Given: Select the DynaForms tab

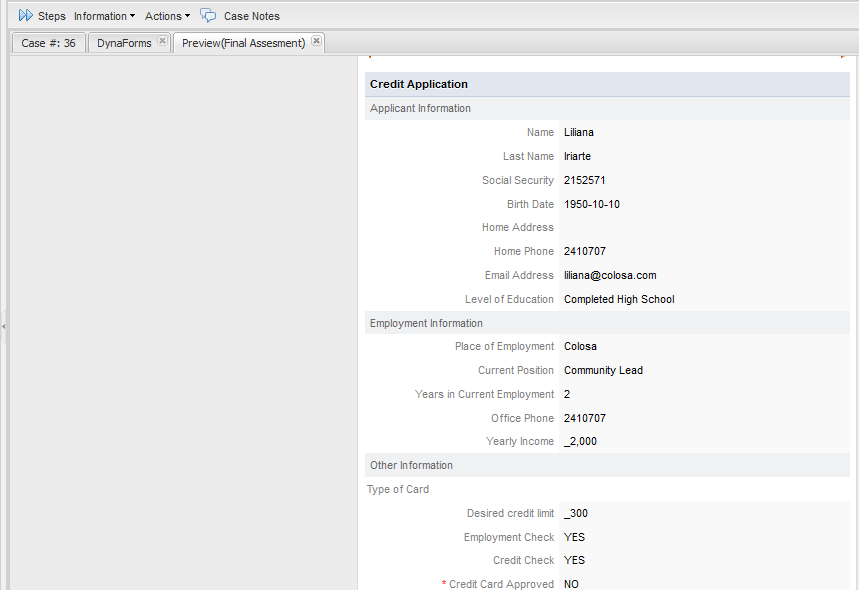Looking at the screenshot, I should point(124,43).
